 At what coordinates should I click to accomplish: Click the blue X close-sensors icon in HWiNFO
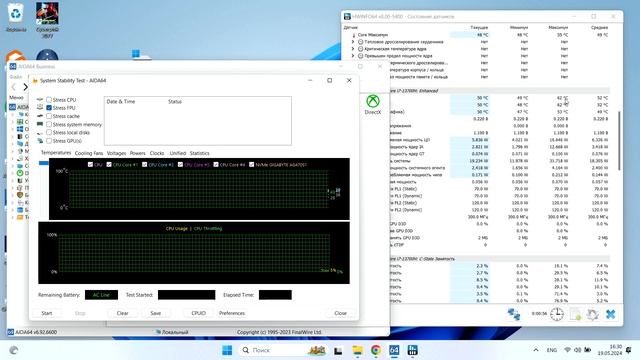click(611, 314)
